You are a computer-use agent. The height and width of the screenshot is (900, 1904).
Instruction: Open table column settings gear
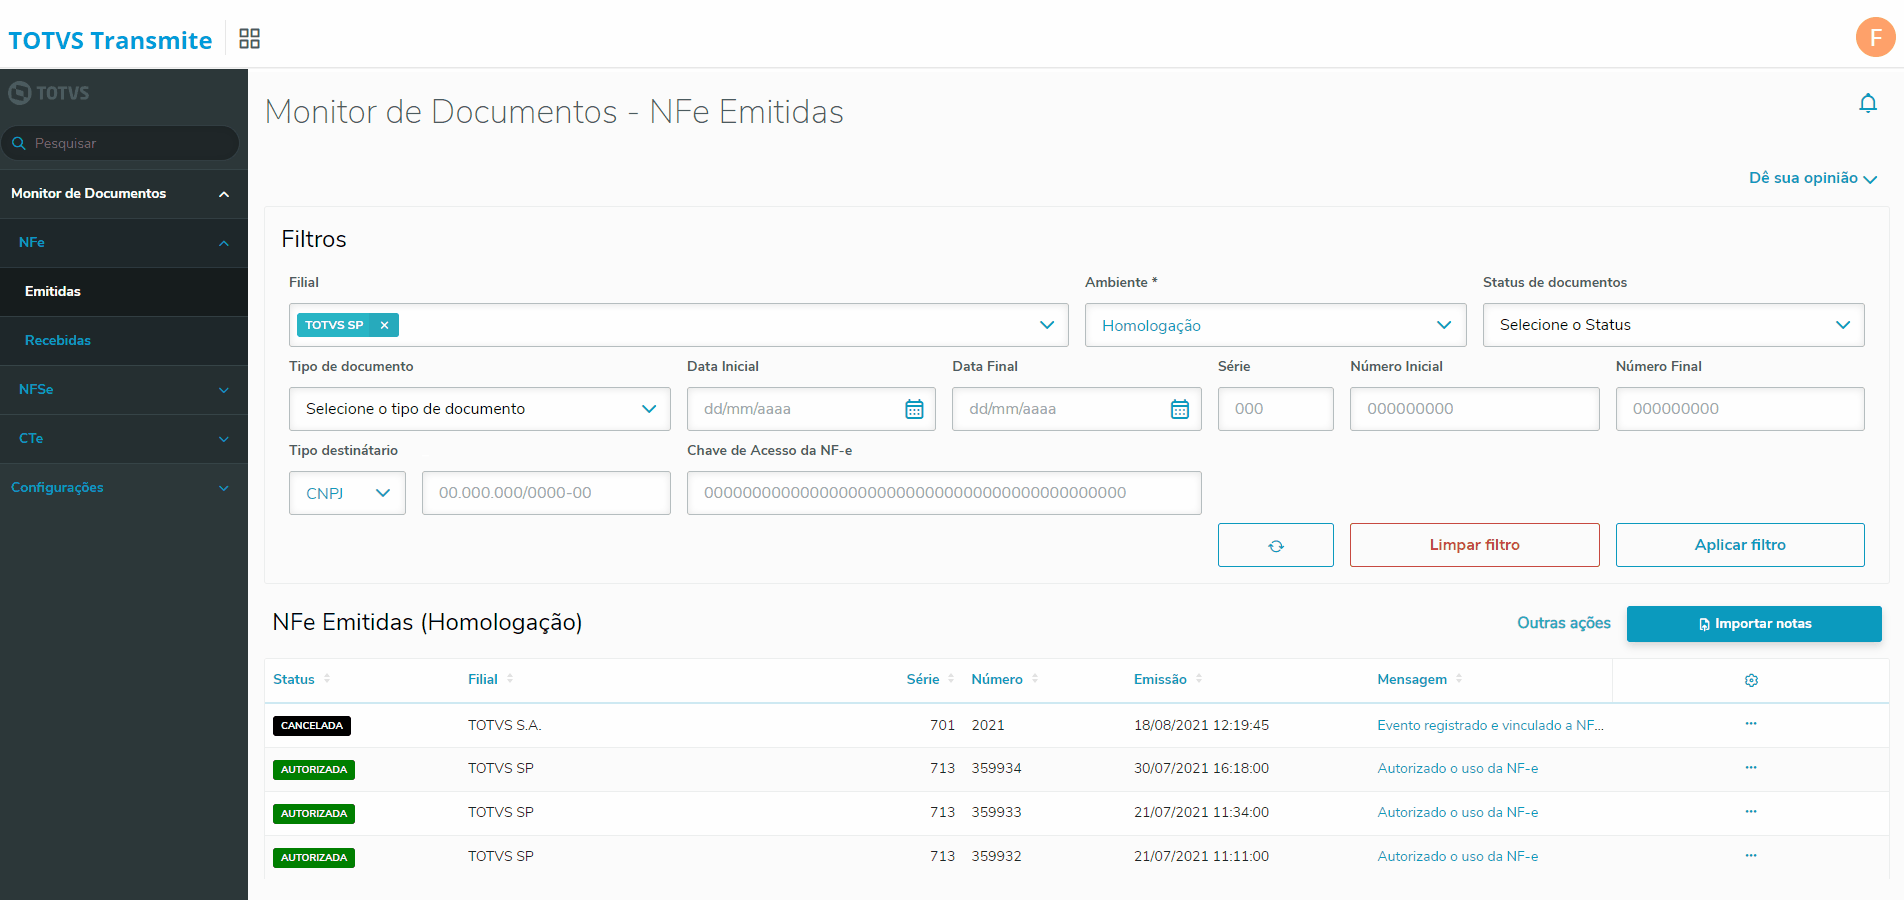[1751, 680]
